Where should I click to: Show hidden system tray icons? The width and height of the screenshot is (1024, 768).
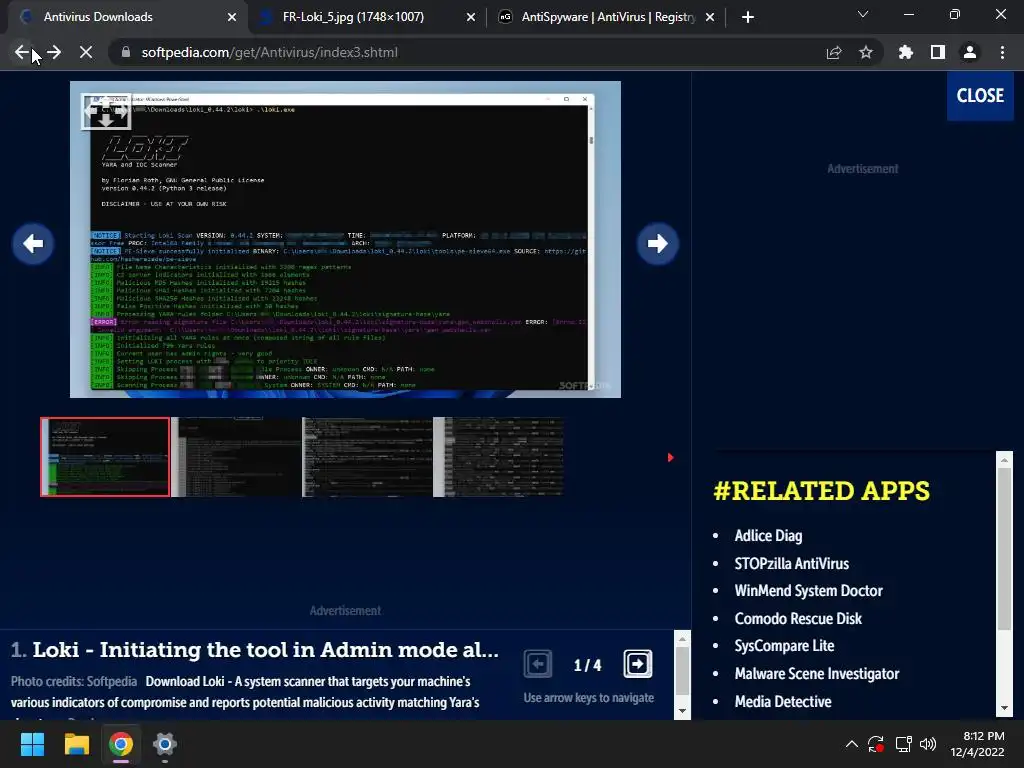click(x=852, y=744)
